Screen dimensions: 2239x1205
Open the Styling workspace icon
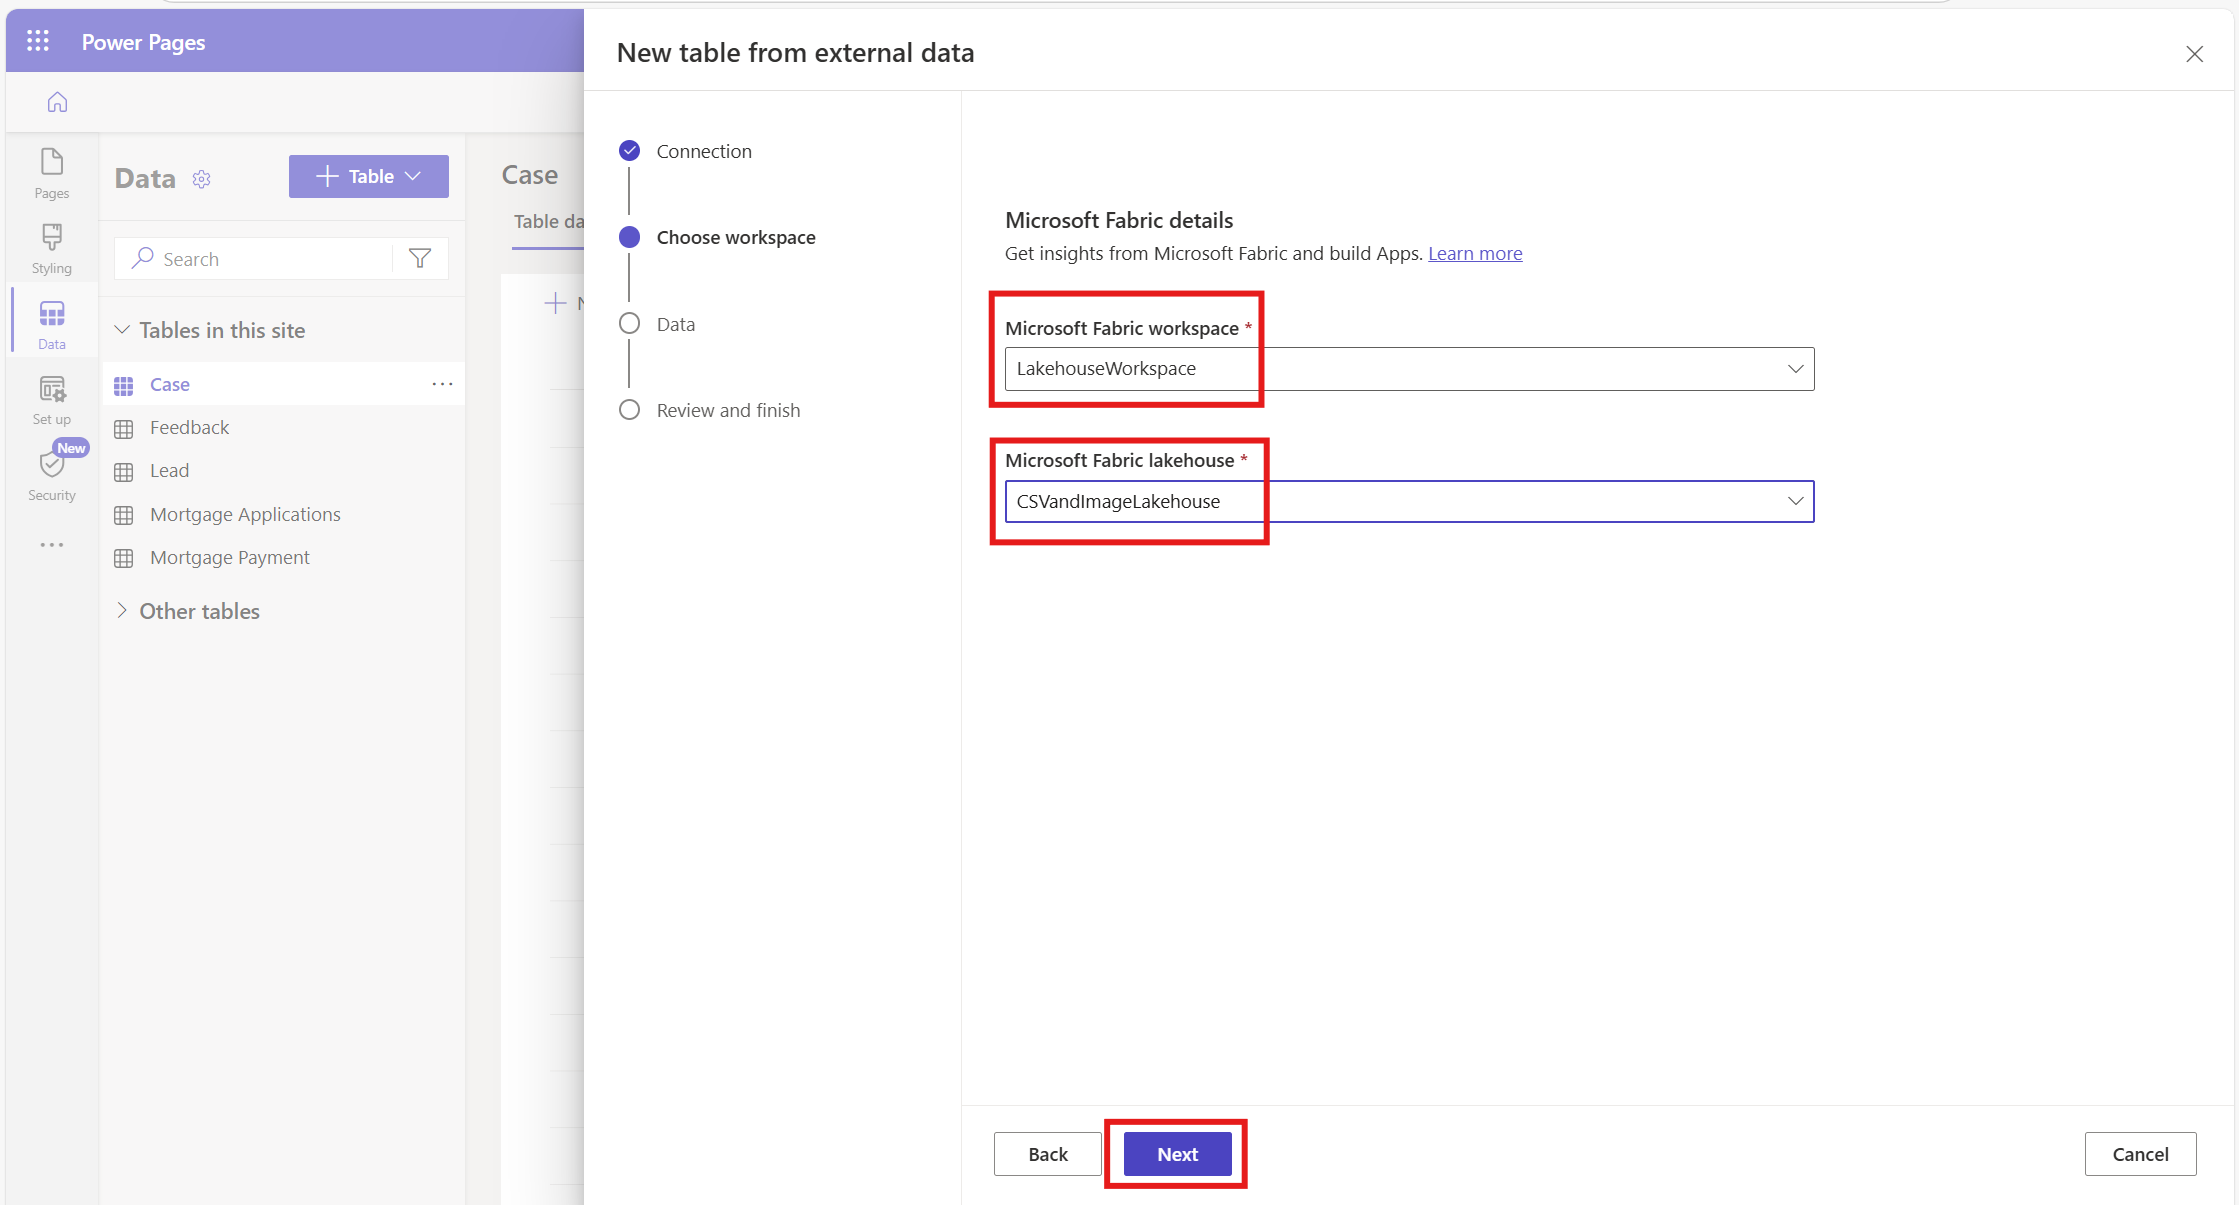[x=52, y=247]
